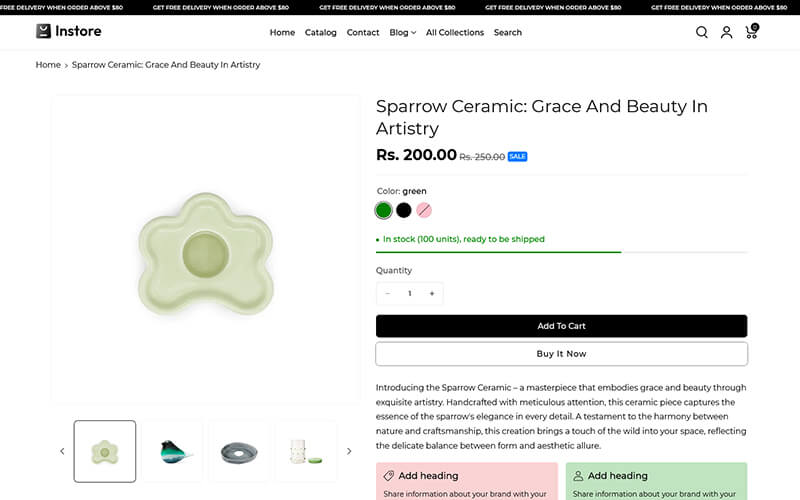
Task: Choose the pink crossed-out color option
Action: (424, 210)
